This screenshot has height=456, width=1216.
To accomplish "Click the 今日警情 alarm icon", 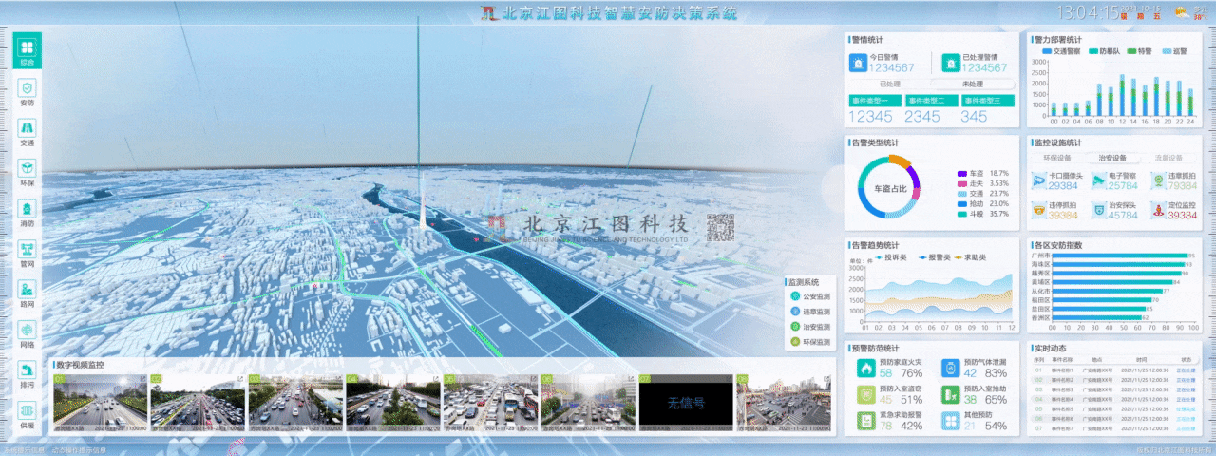I will tap(857, 63).
